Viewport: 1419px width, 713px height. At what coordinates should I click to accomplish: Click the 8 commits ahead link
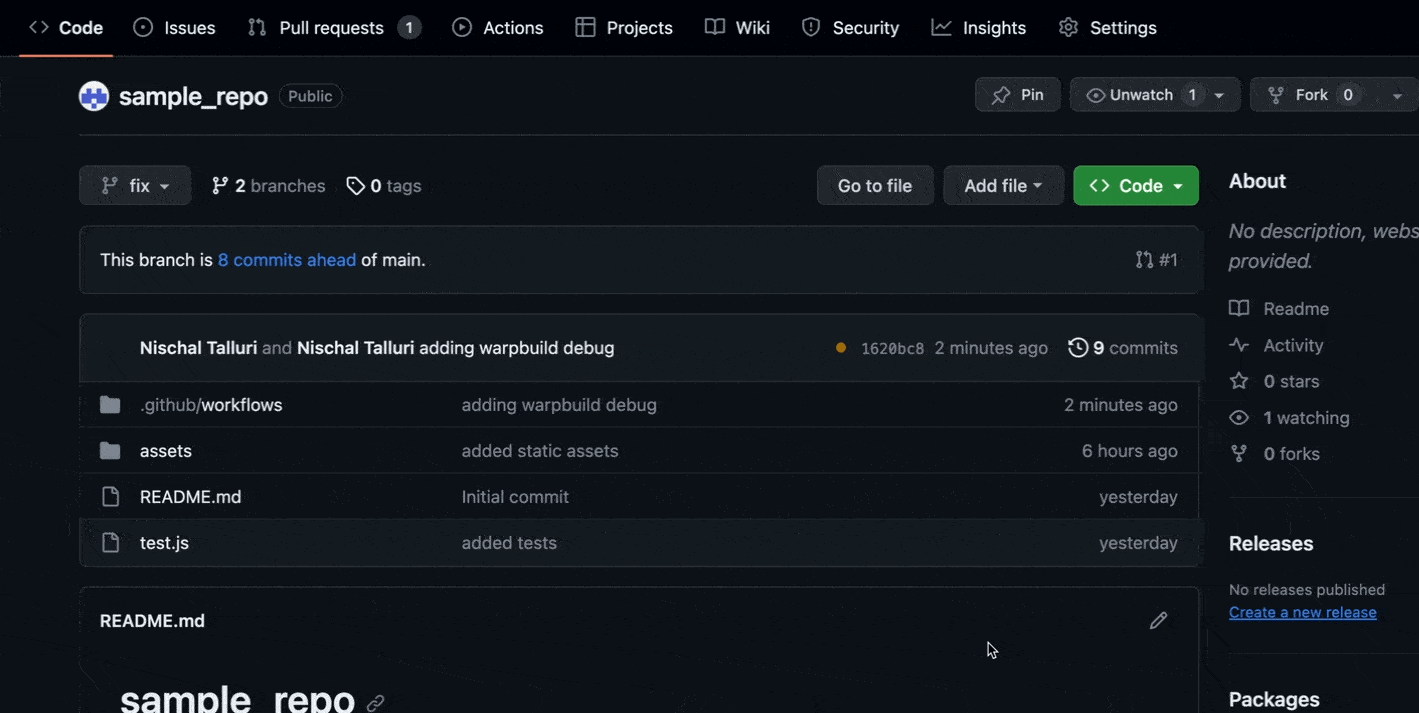(287, 259)
